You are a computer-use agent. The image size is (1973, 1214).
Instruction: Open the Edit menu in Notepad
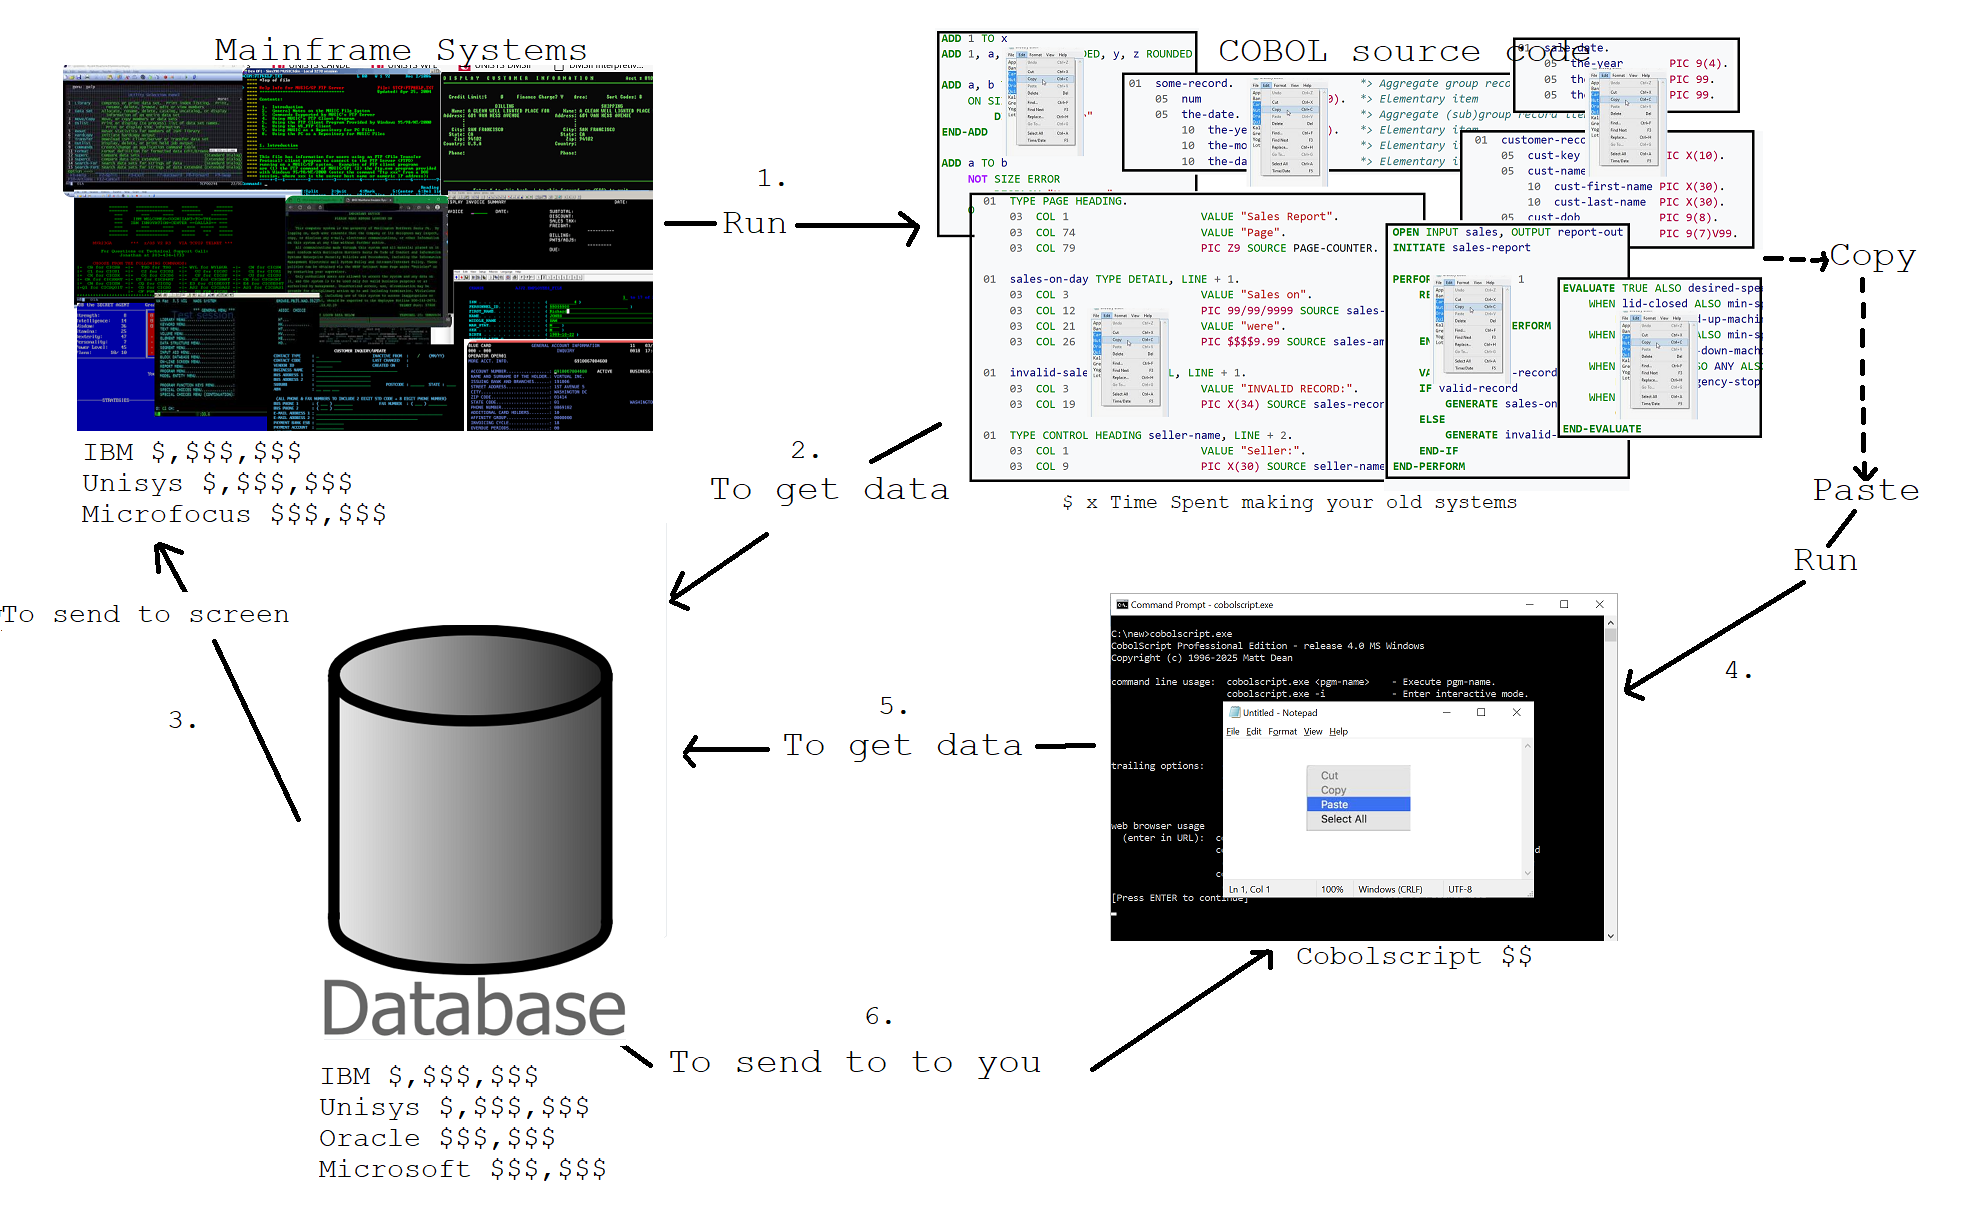[1253, 732]
